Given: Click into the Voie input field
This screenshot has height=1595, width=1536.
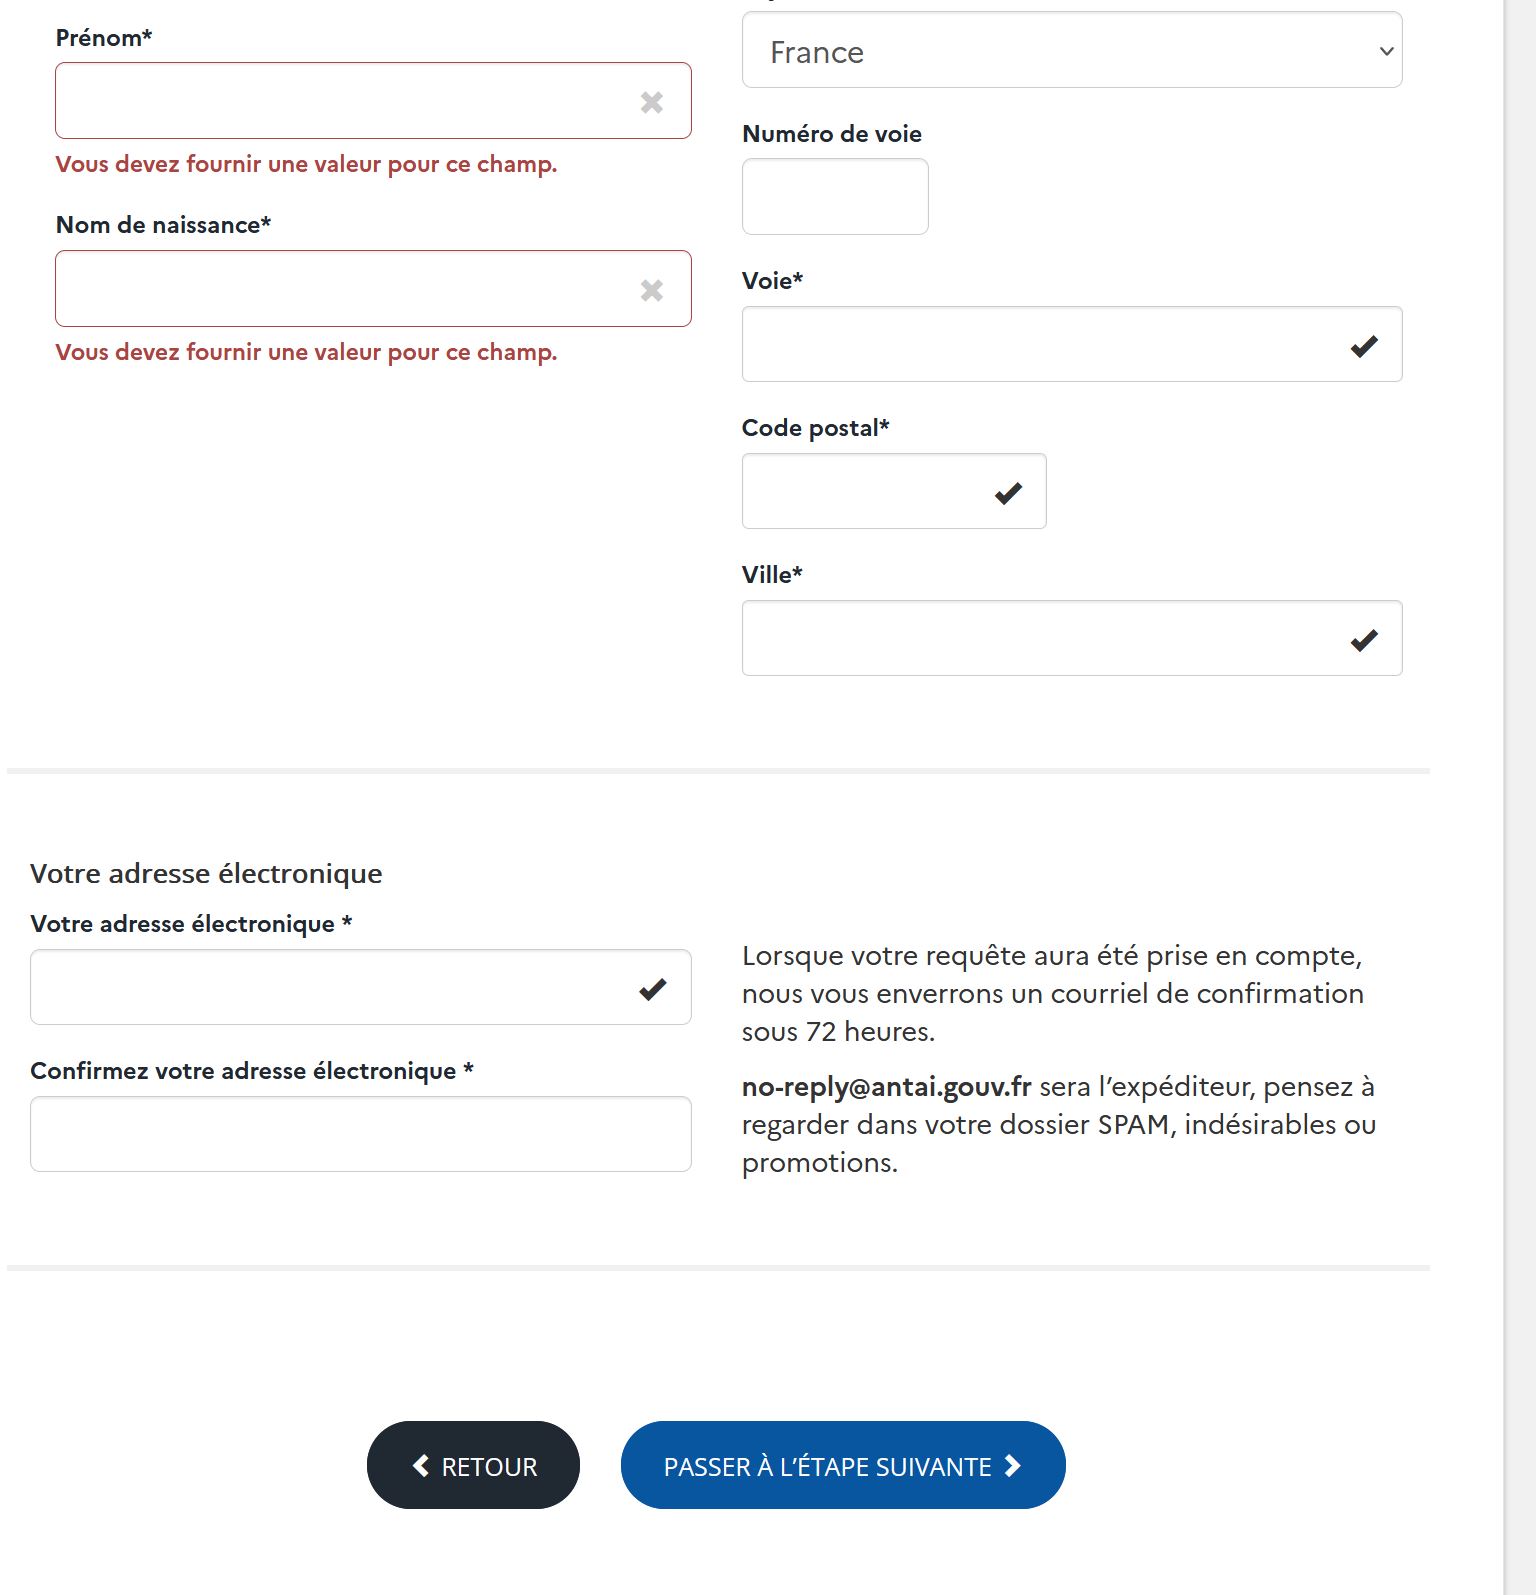Looking at the screenshot, I should tap(1040, 345).
